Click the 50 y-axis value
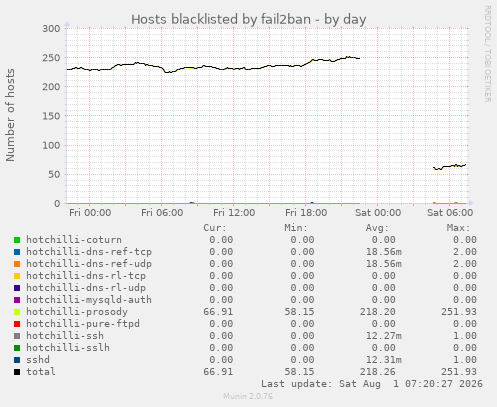 [54, 174]
